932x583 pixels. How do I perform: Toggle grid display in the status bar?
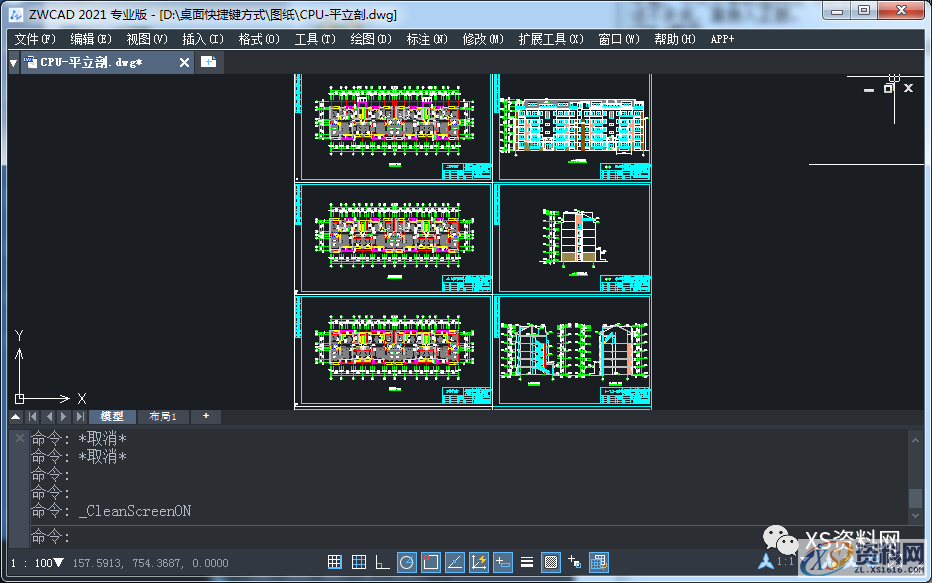[x=359, y=563]
